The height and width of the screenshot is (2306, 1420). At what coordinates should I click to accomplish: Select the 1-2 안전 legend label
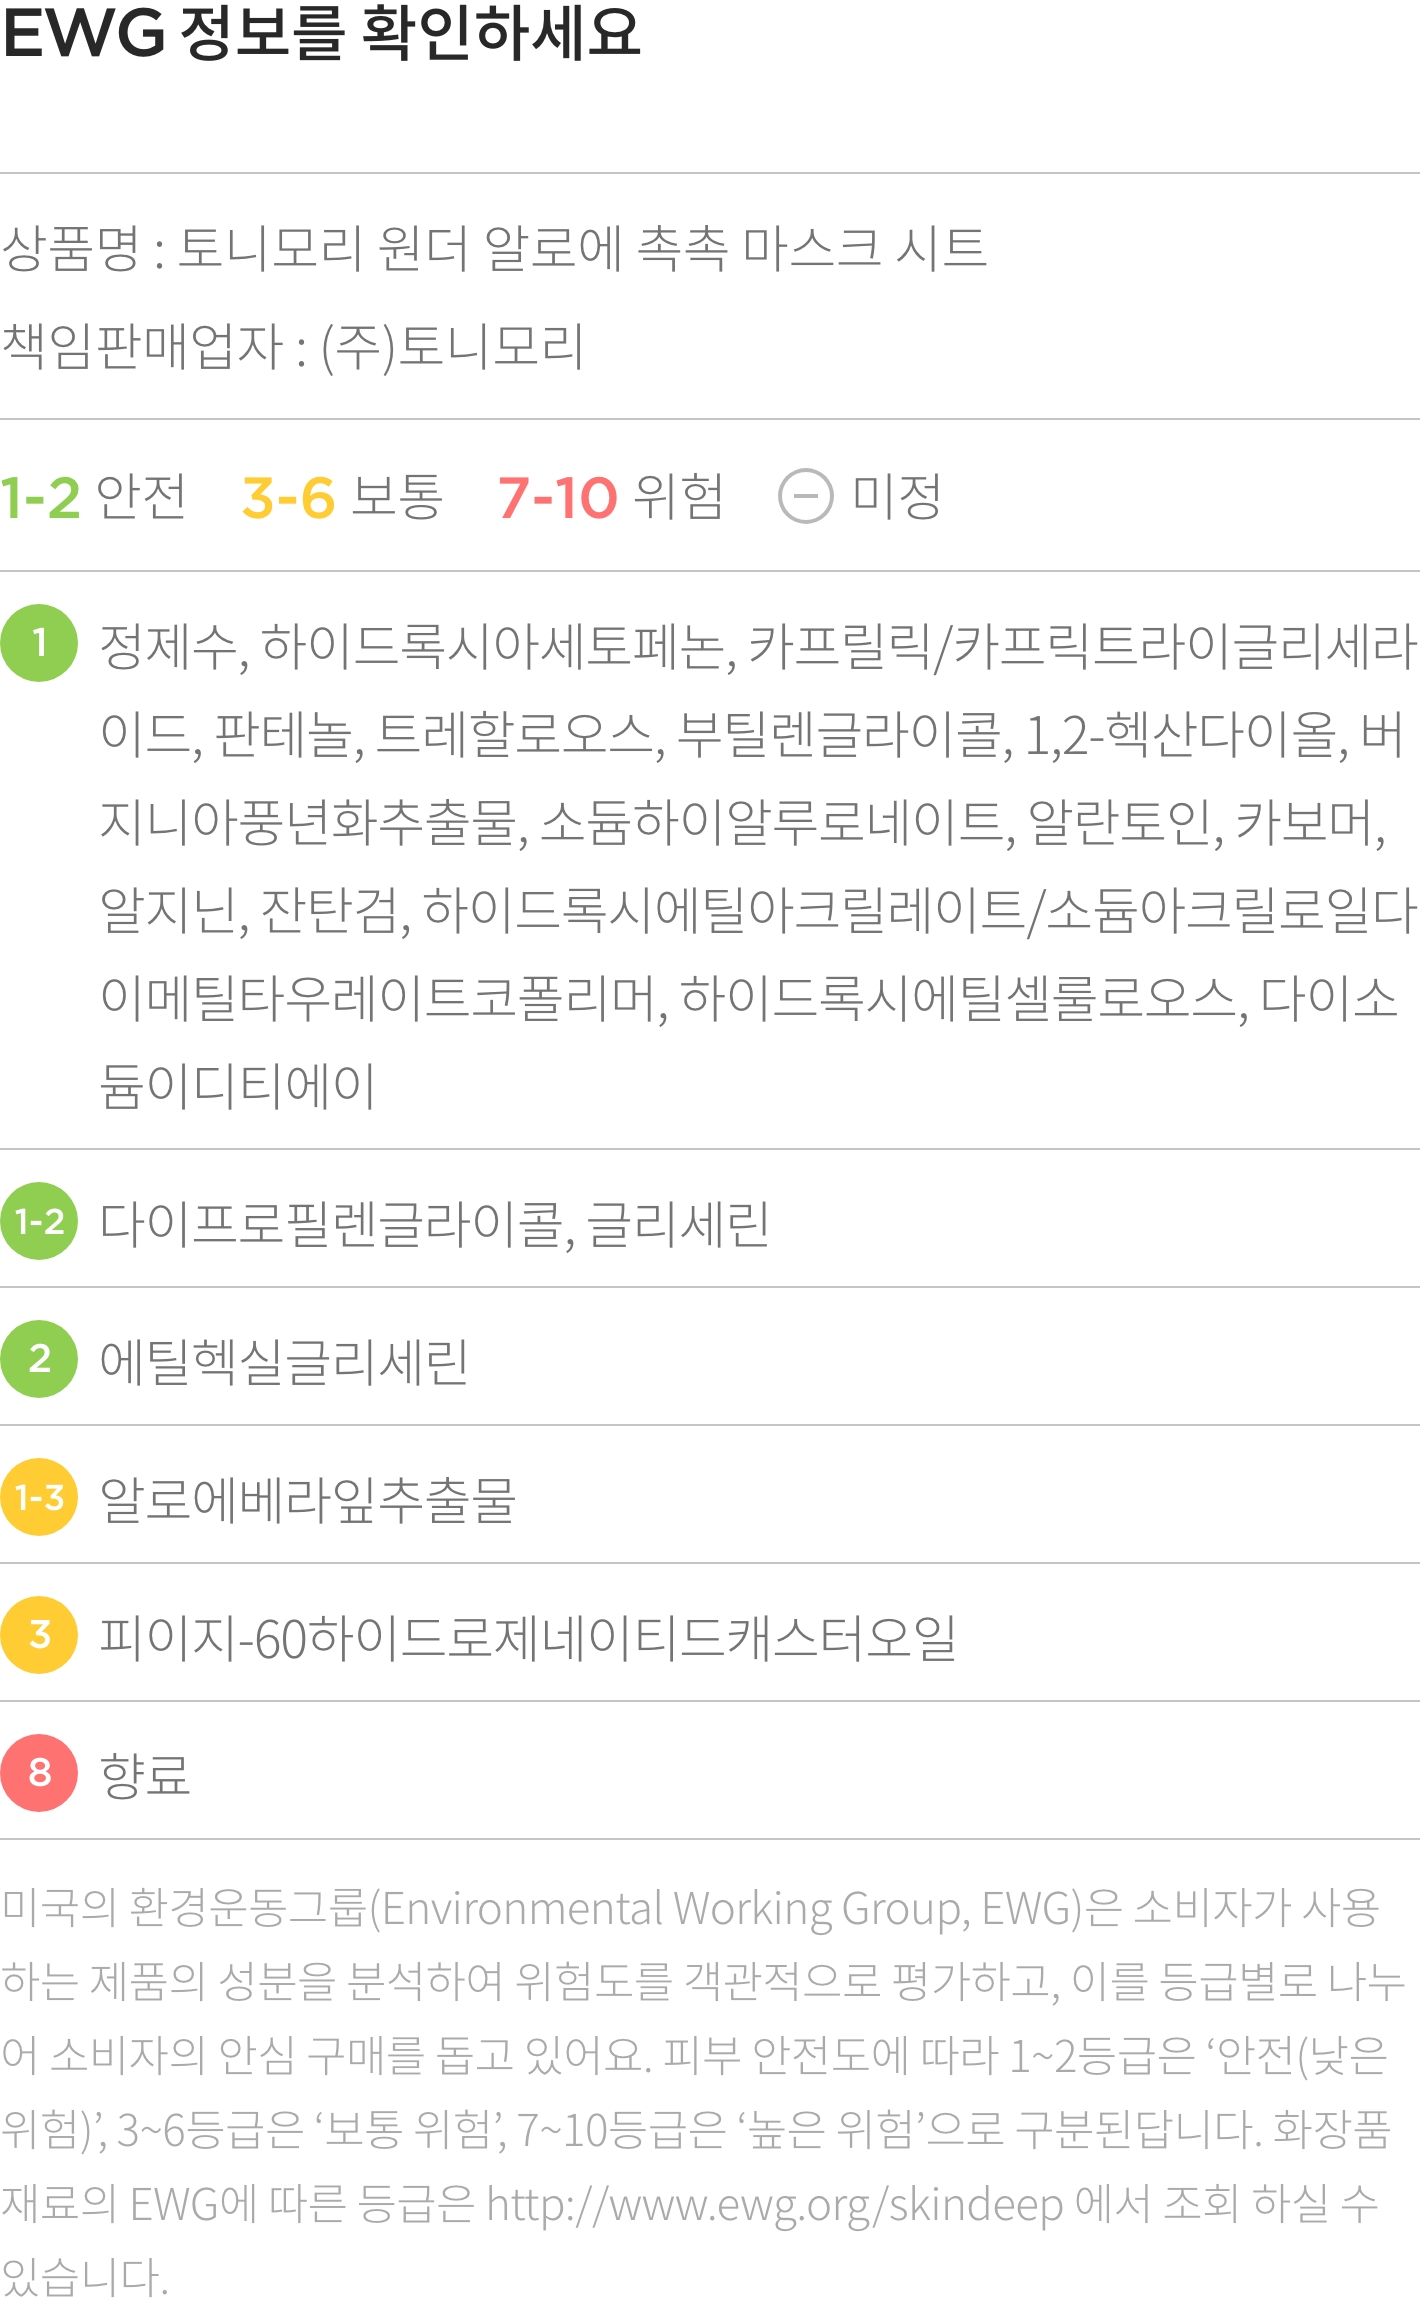click(x=93, y=497)
